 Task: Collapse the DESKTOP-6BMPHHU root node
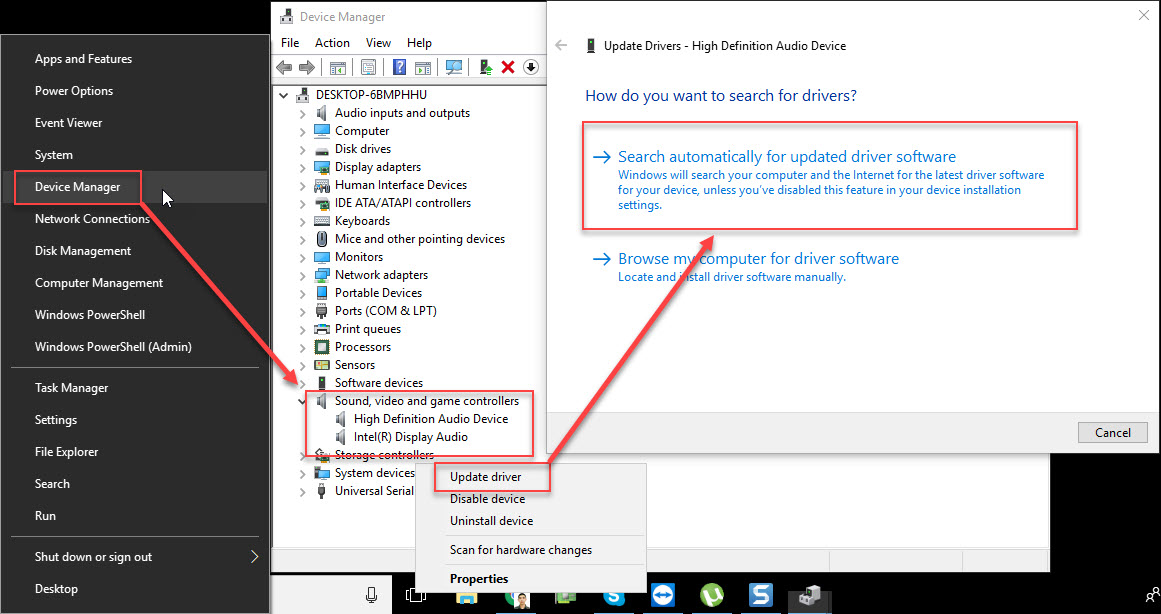click(x=284, y=96)
